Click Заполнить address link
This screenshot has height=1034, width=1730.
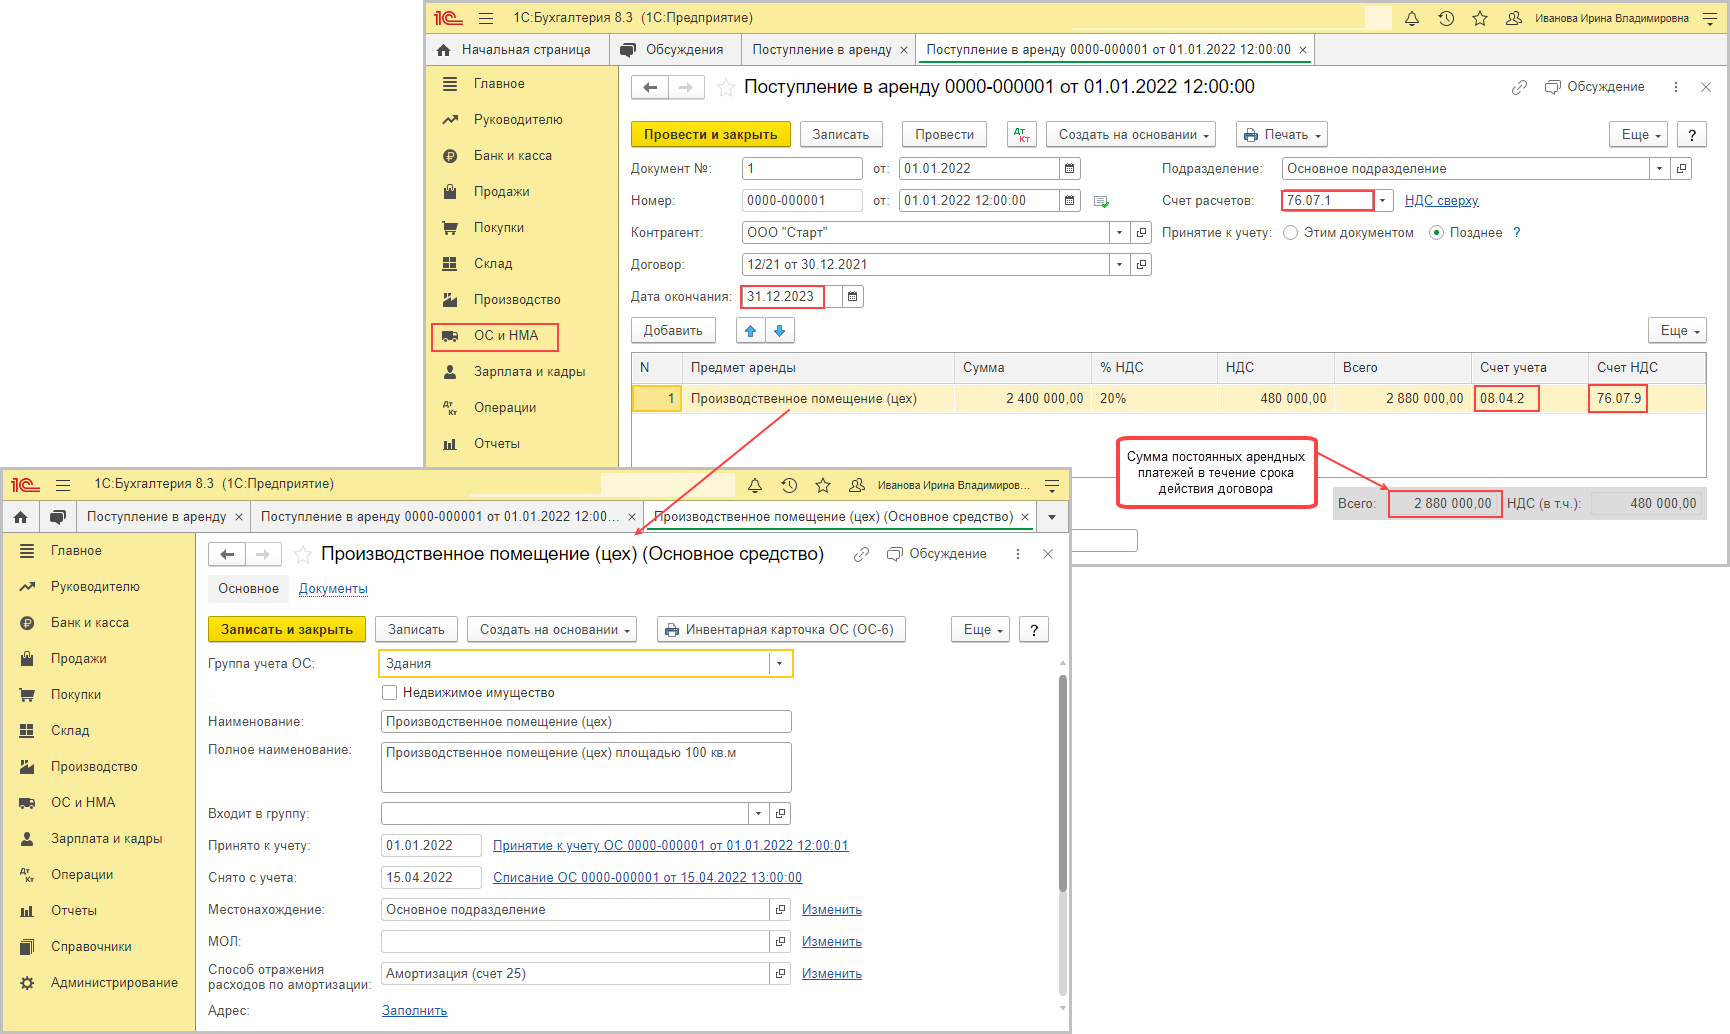414,1011
